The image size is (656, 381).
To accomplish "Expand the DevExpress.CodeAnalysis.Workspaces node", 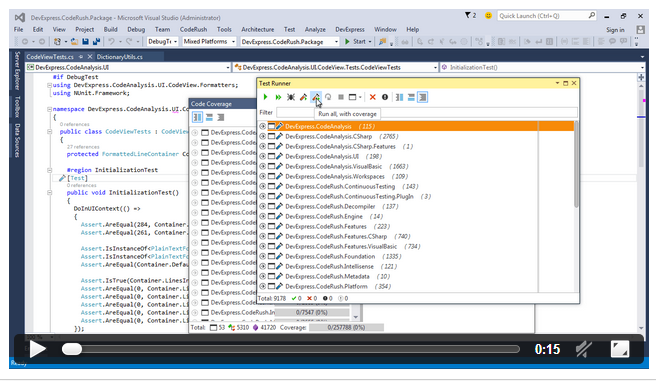I will (x=262, y=176).
